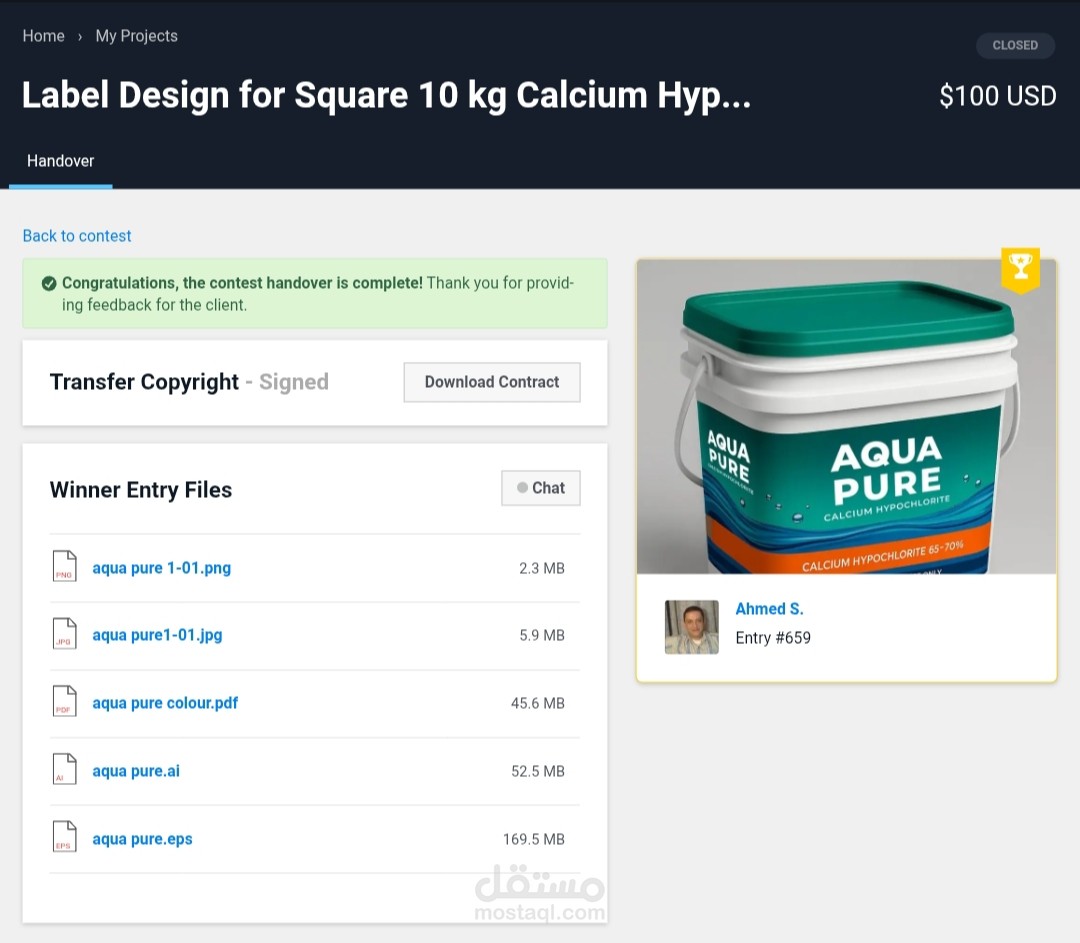Download aqua pure colour.pdf file
Screen dimensions: 1080x943
point(165,703)
